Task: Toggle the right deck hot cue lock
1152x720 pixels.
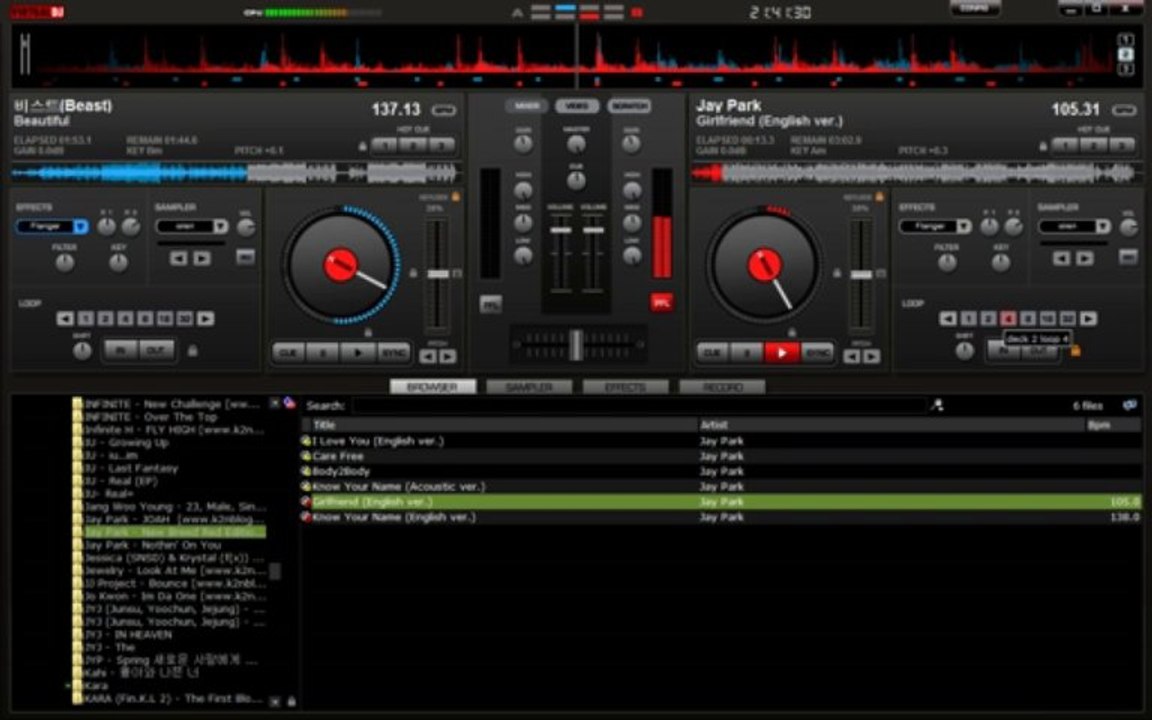Action: coord(1043,146)
